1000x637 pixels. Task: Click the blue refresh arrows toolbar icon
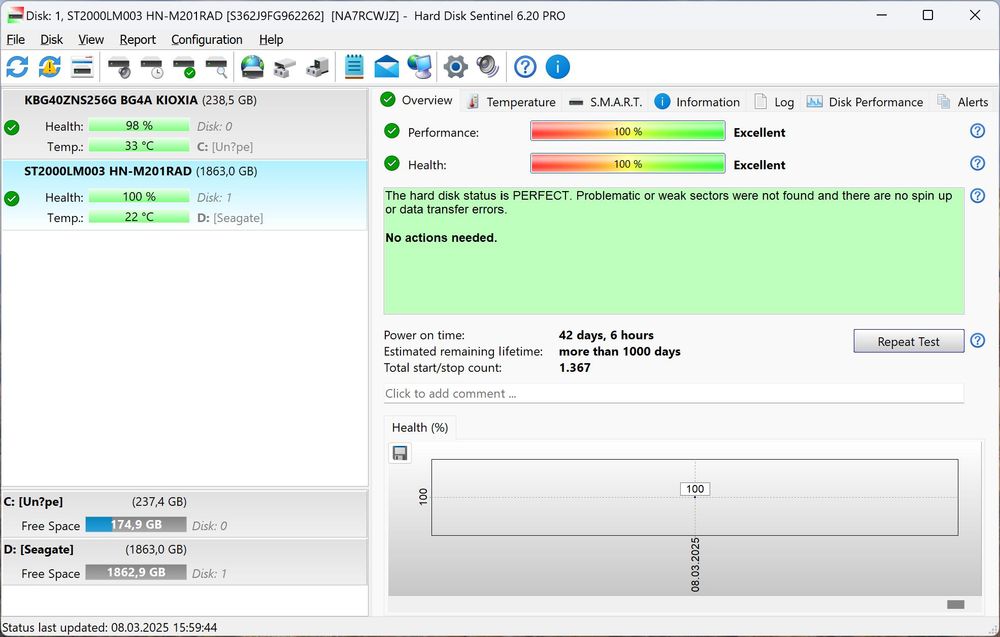click(x=17, y=67)
